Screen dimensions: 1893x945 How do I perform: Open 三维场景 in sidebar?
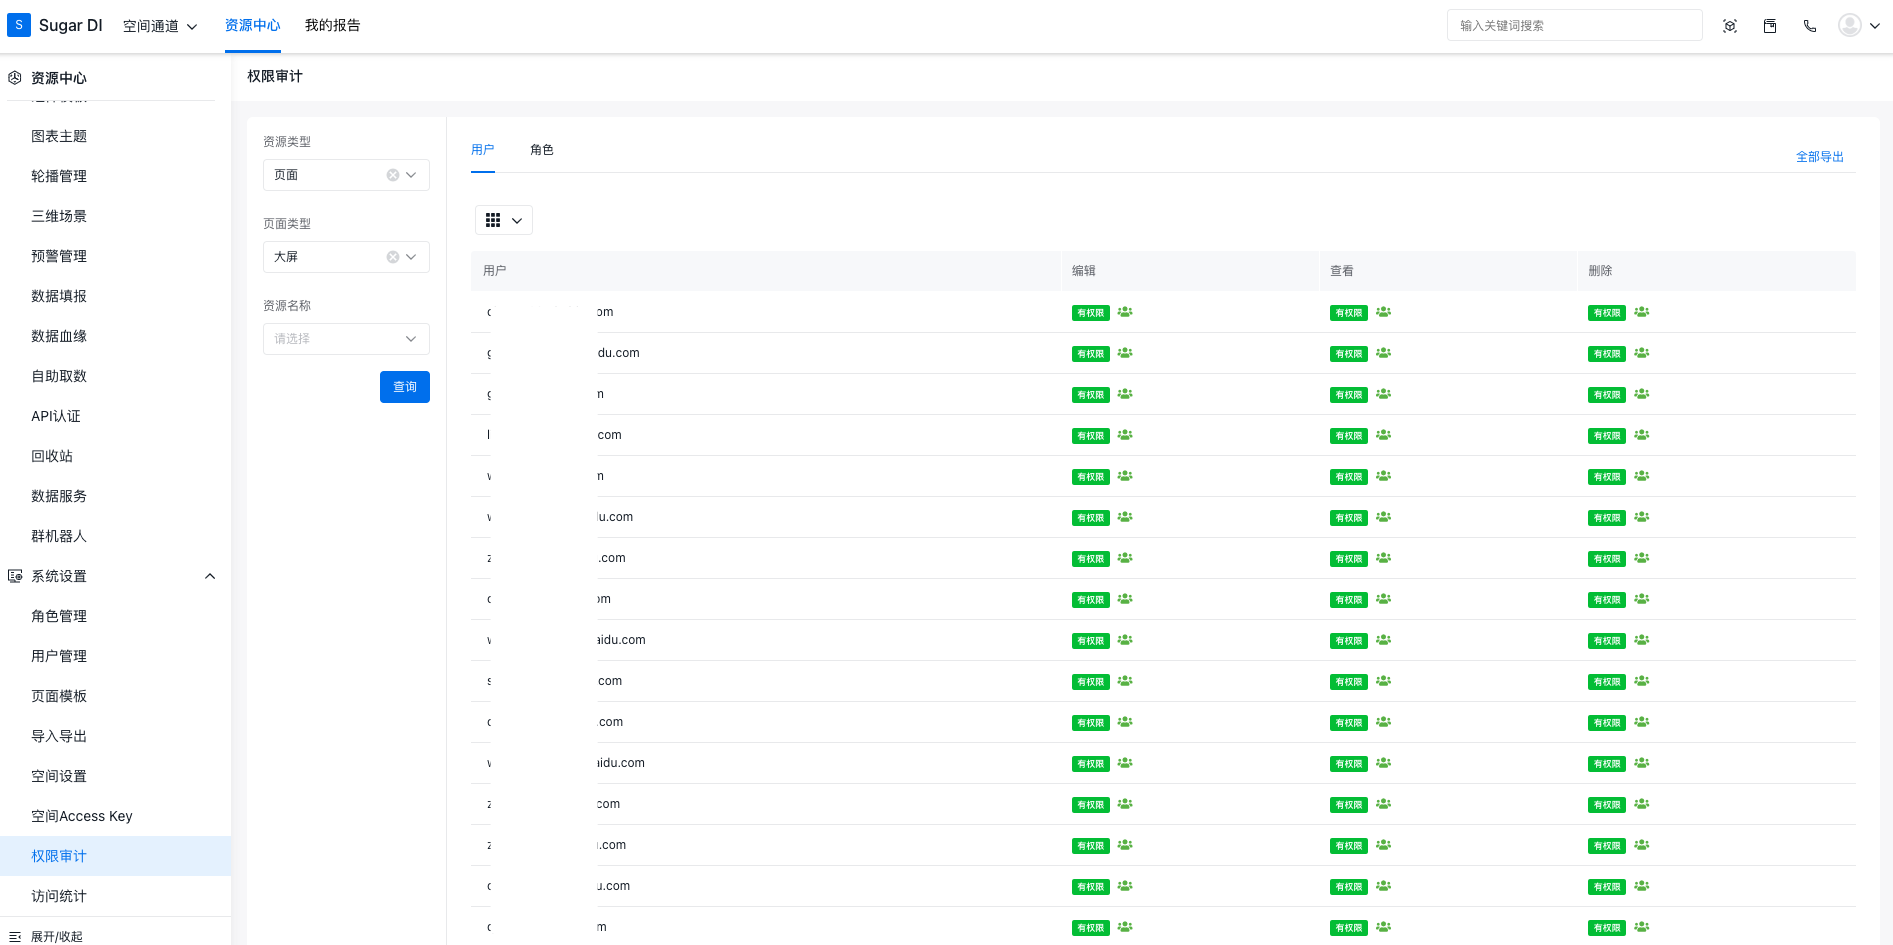(59, 216)
